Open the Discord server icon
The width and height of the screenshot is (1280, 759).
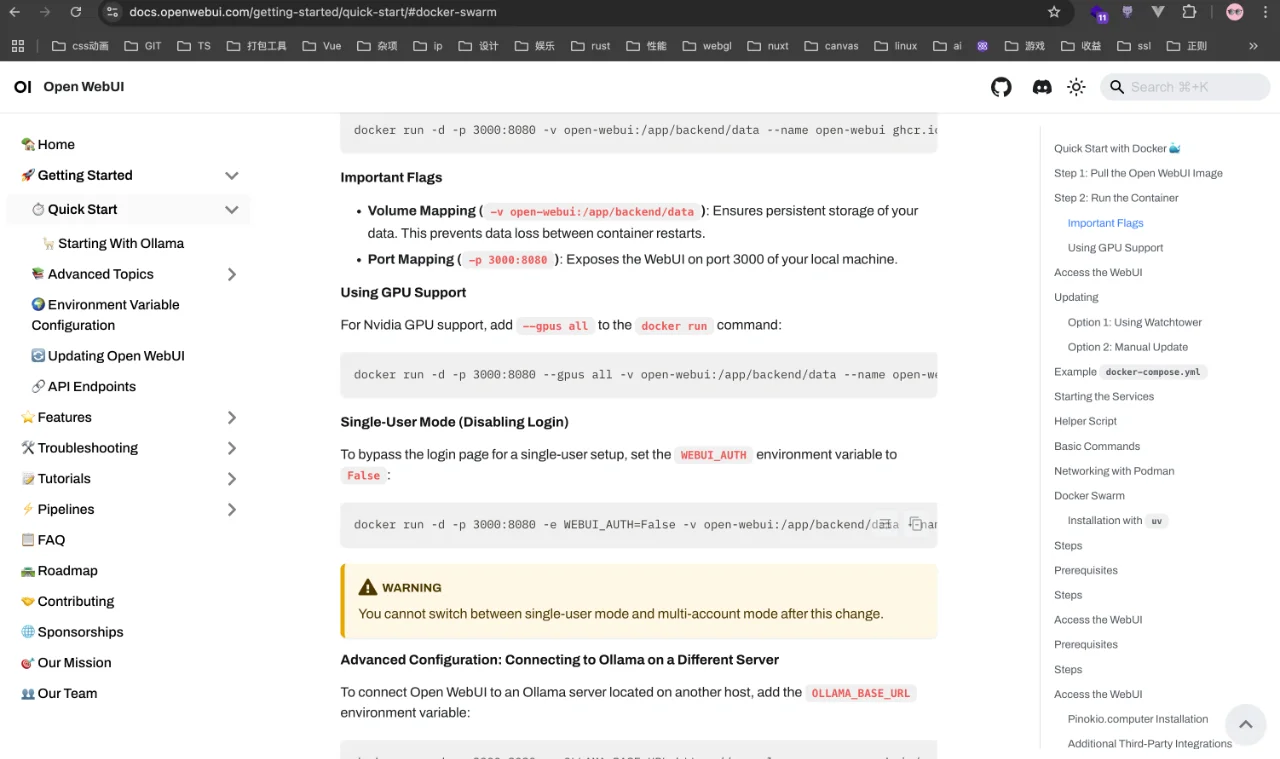coord(1042,87)
